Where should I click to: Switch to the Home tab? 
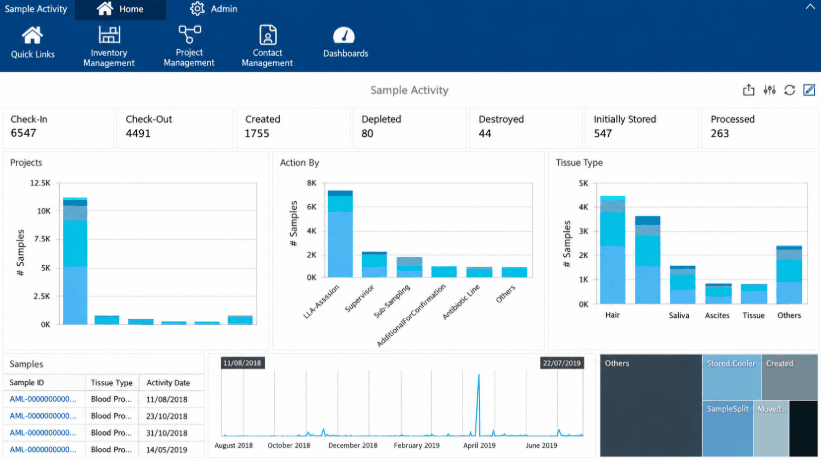[120, 9]
